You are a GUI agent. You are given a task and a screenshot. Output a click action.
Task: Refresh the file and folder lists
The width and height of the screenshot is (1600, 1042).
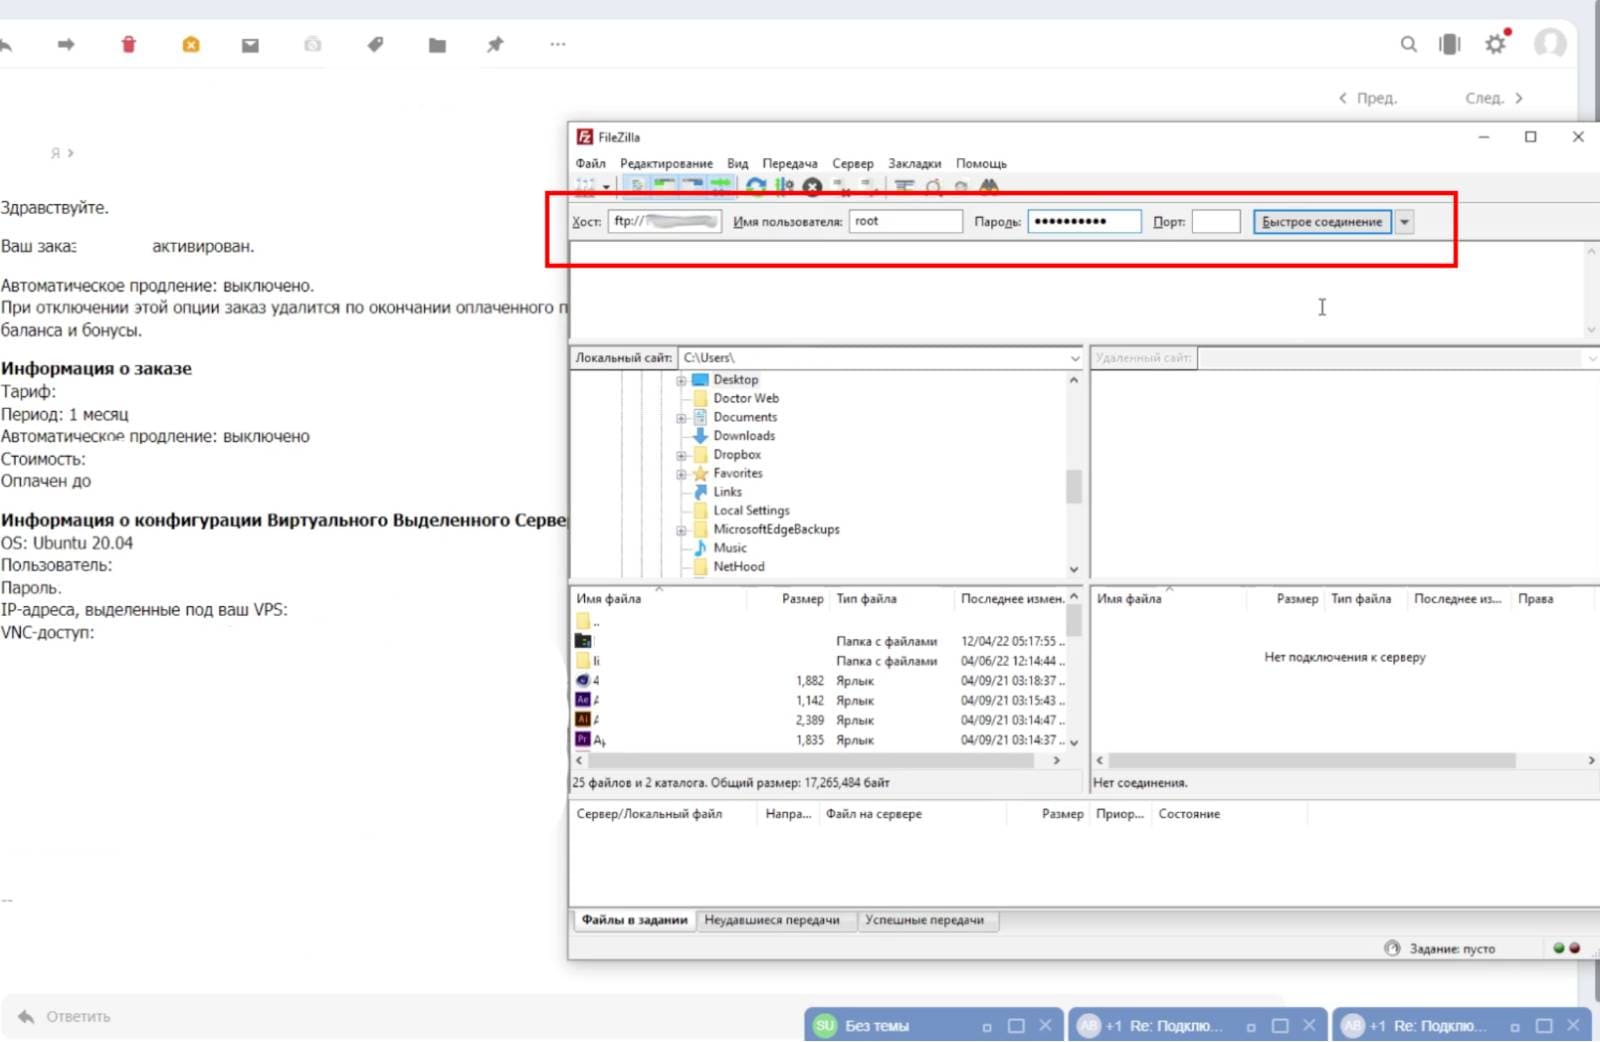pyautogui.click(x=756, y=185)
